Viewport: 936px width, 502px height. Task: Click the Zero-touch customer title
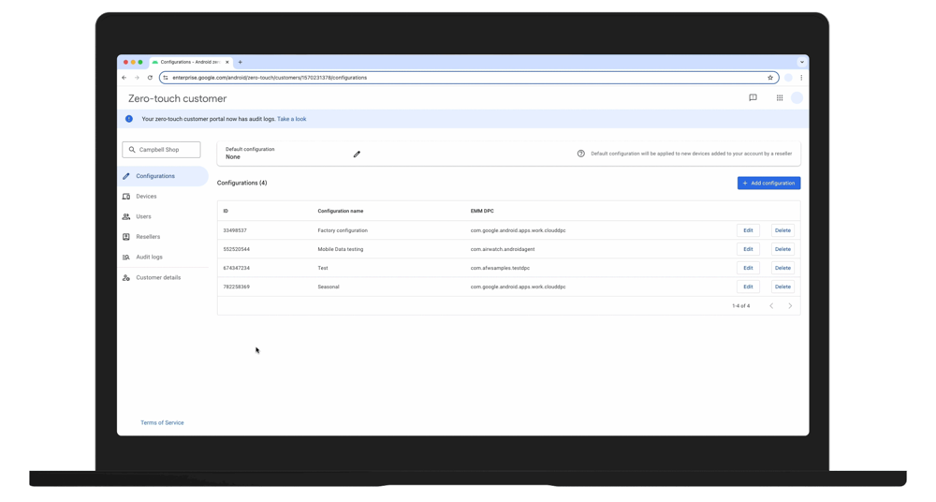point(177,98)
